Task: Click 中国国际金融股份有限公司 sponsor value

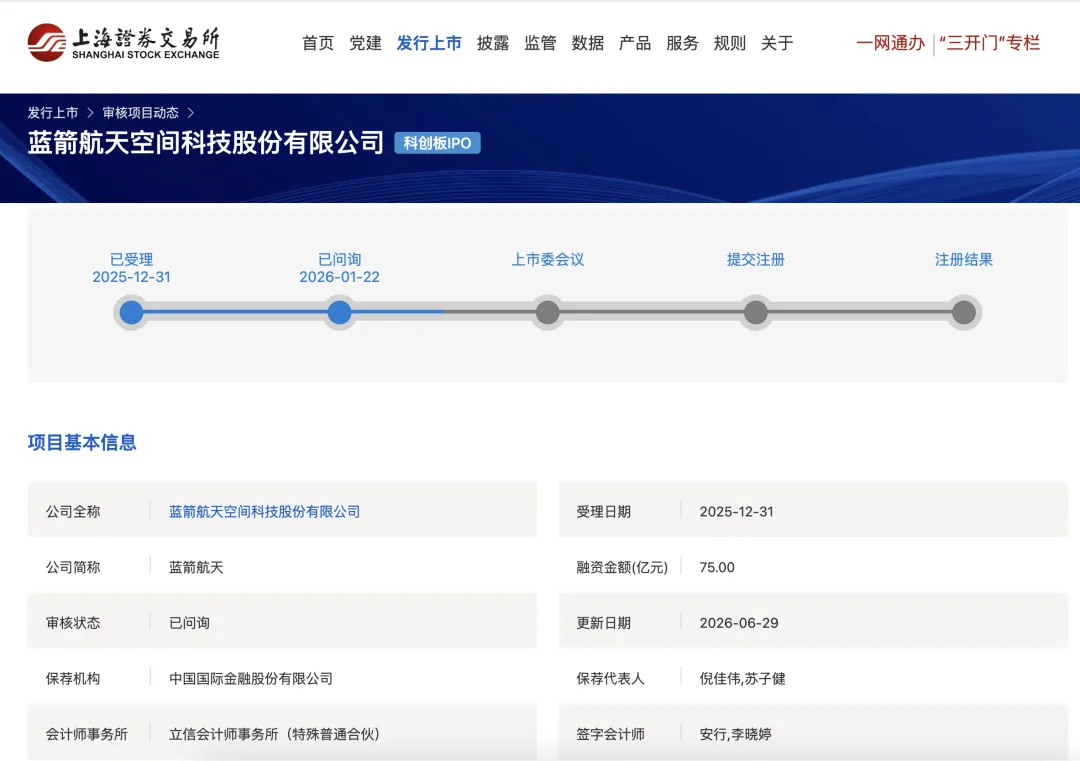Action: coord(251,678)
